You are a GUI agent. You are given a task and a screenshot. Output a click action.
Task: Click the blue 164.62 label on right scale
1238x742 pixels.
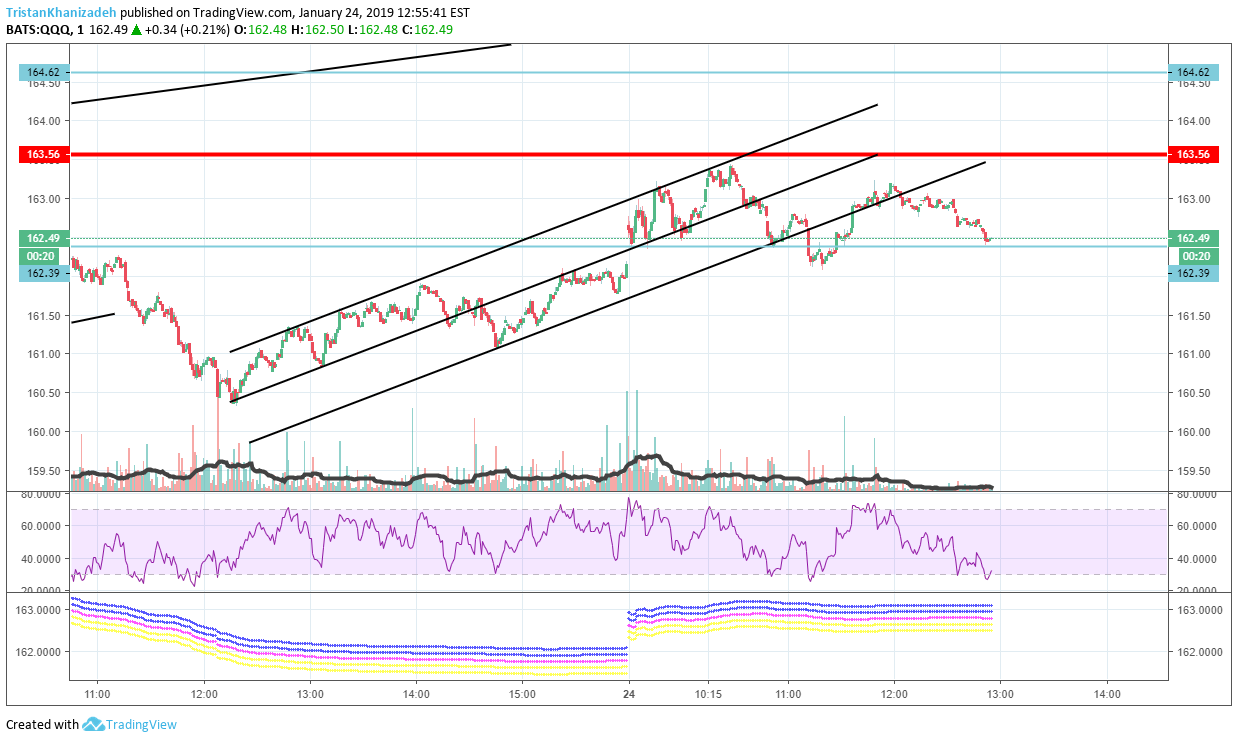[x=1194, y=72]
